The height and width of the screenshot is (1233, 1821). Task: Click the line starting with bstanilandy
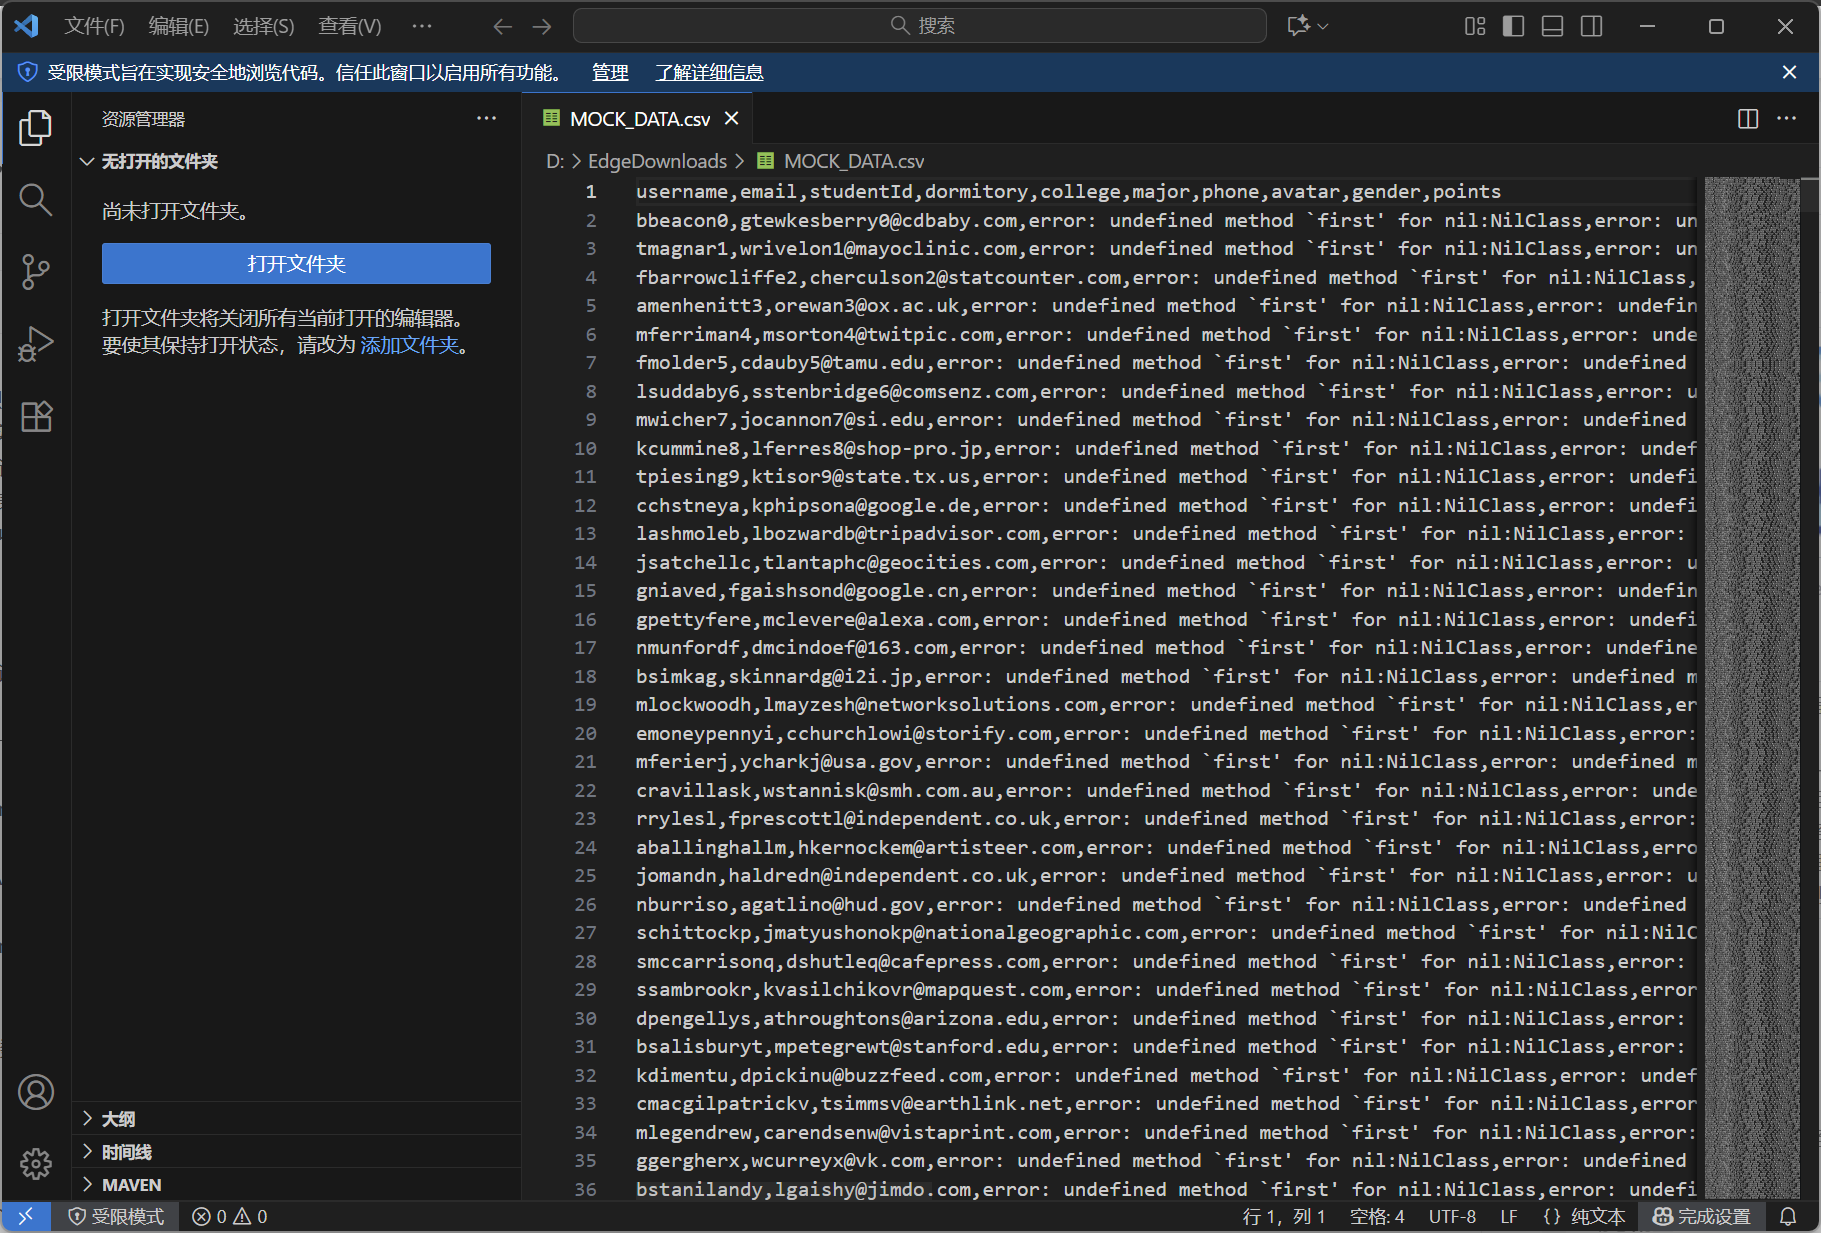click(x=1166, y=1190)
